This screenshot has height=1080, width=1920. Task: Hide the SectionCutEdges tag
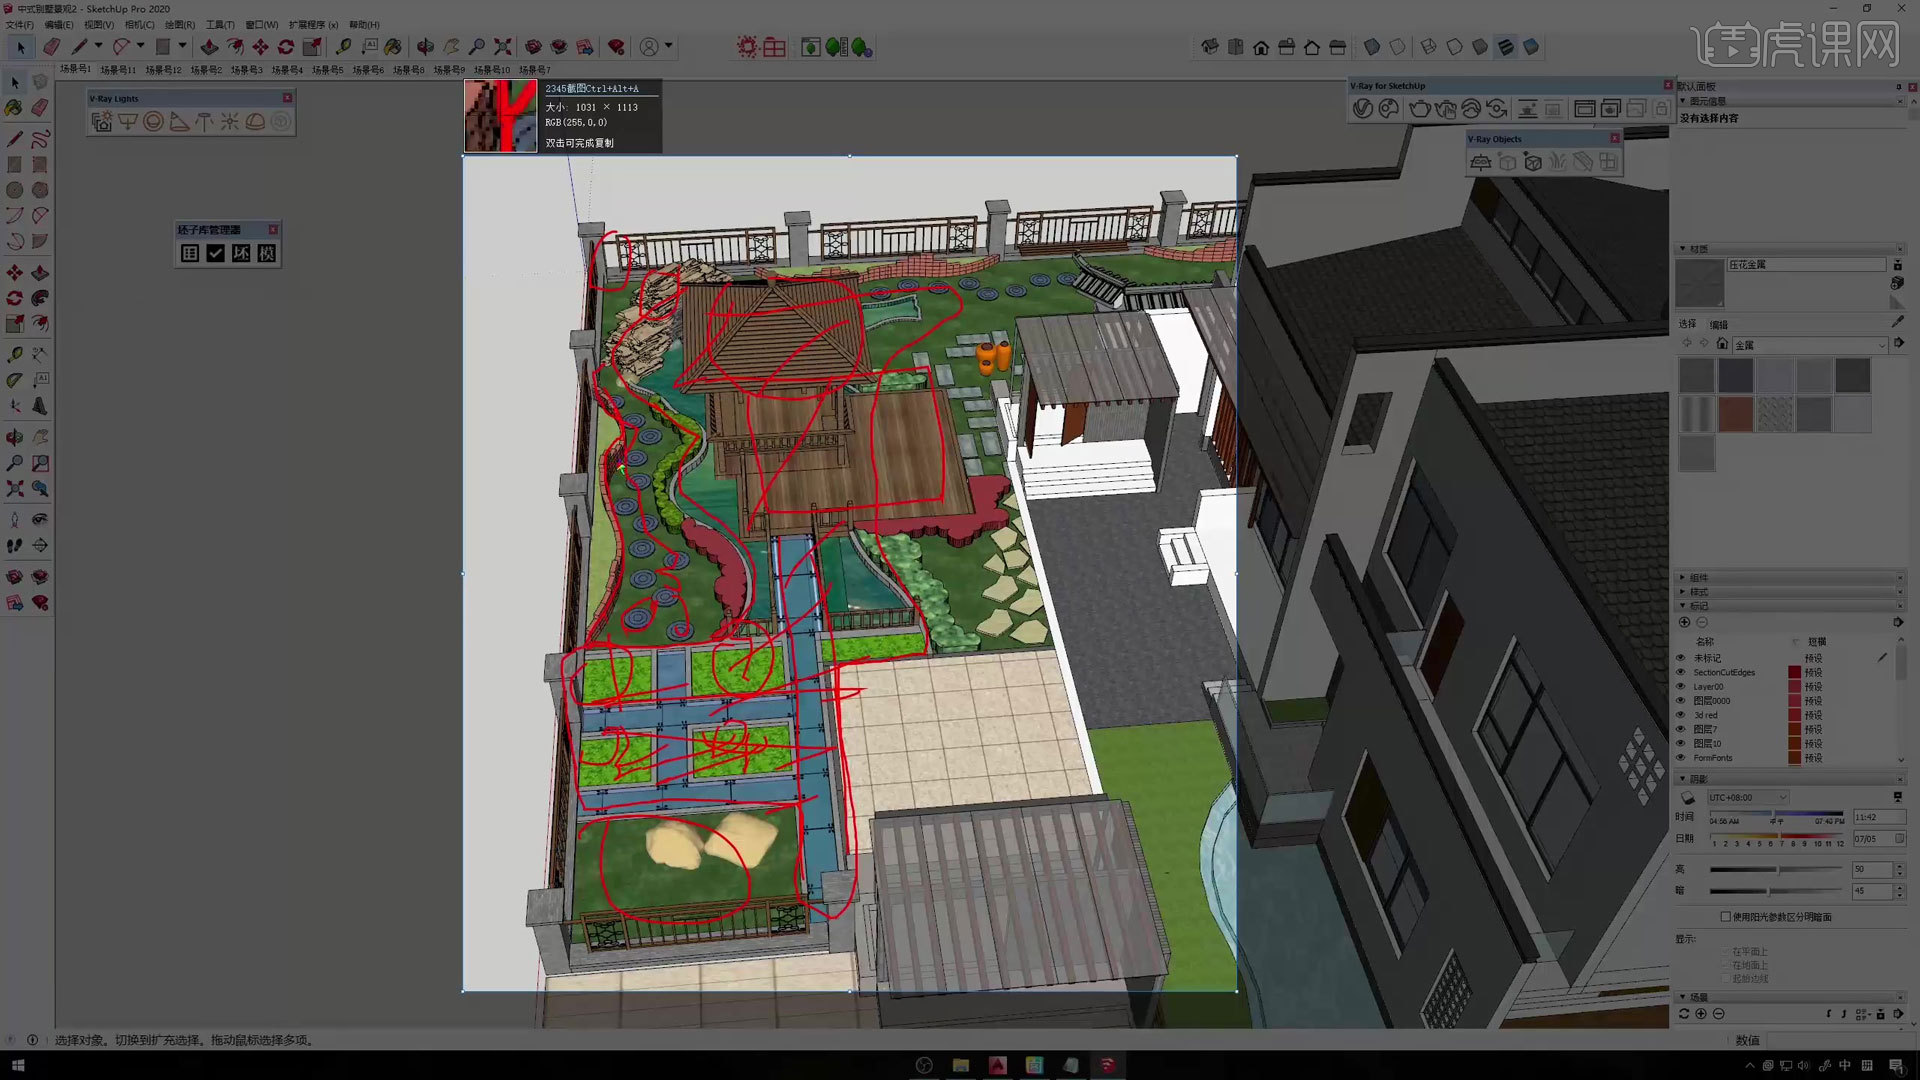[x=1681, y=672]
